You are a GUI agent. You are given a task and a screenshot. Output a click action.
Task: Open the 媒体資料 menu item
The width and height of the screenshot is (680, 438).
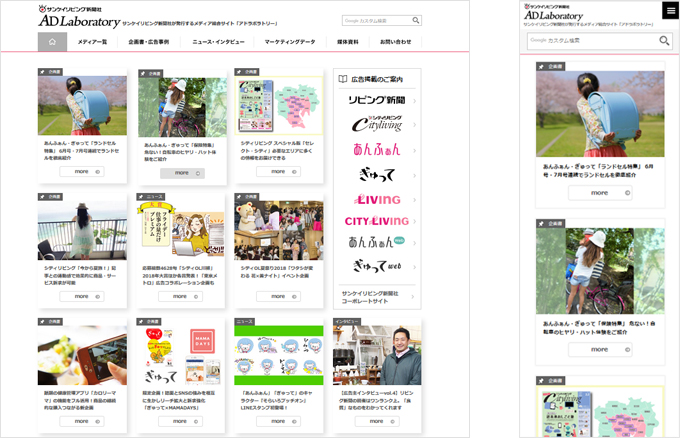coord(348,42)
